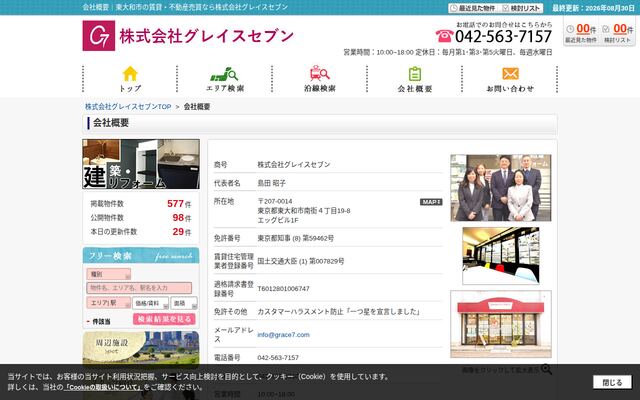Open 株式会社グレイスセブンTOP breadcrumb link
The width and height of the screenshot is (640, 400).
128,107
